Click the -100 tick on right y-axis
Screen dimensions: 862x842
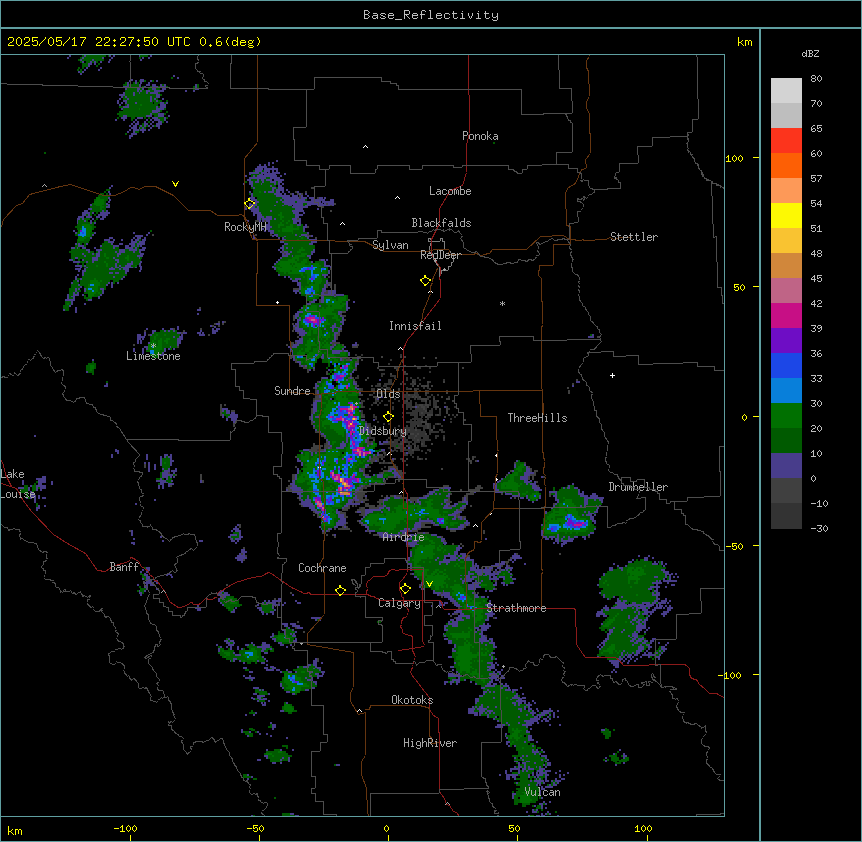731,675
